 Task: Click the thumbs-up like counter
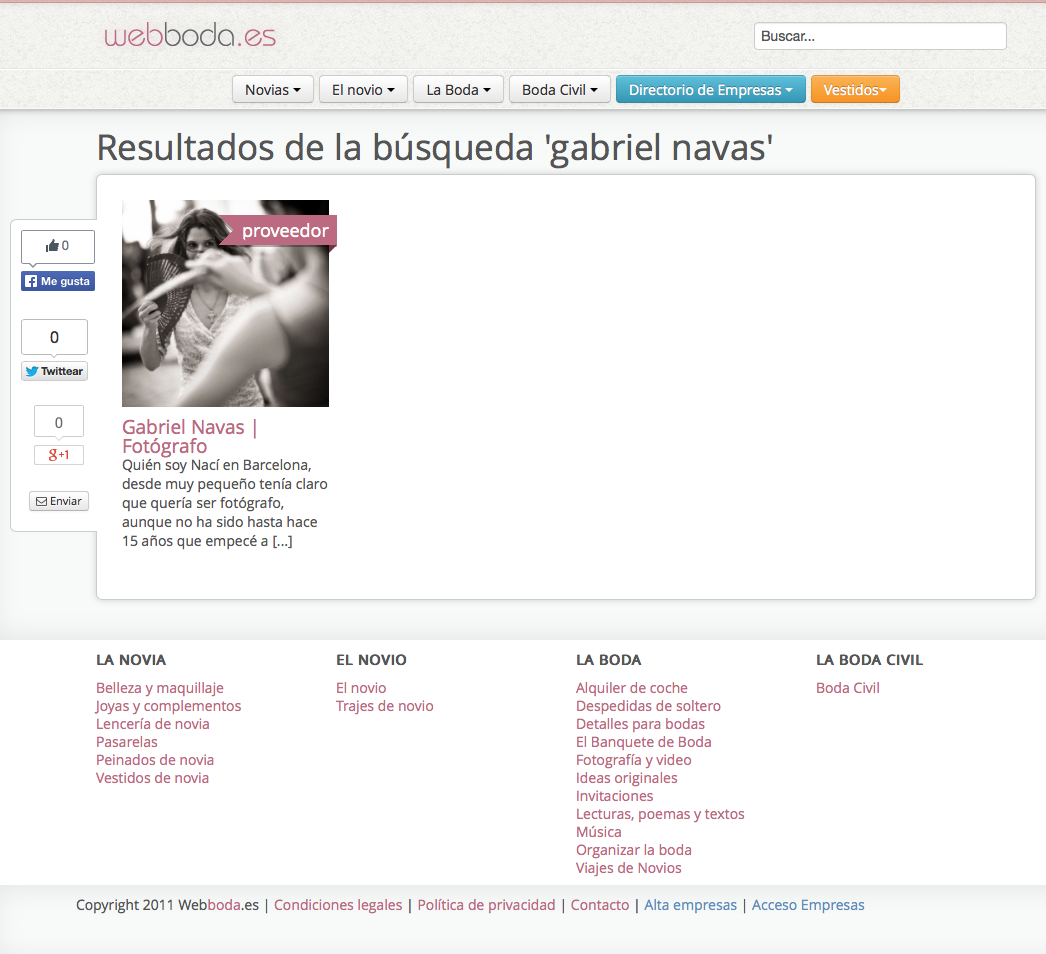click(58, 246)
